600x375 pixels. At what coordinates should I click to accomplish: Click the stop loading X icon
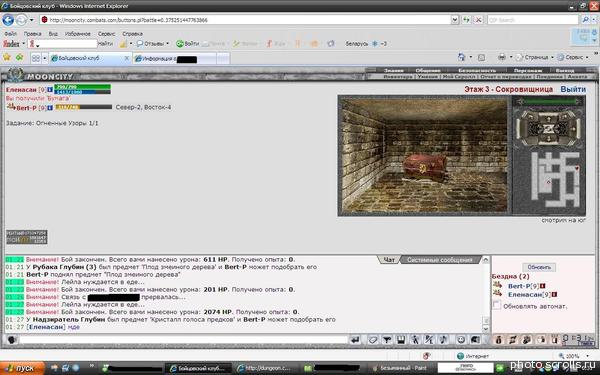[x=478, y=20]
